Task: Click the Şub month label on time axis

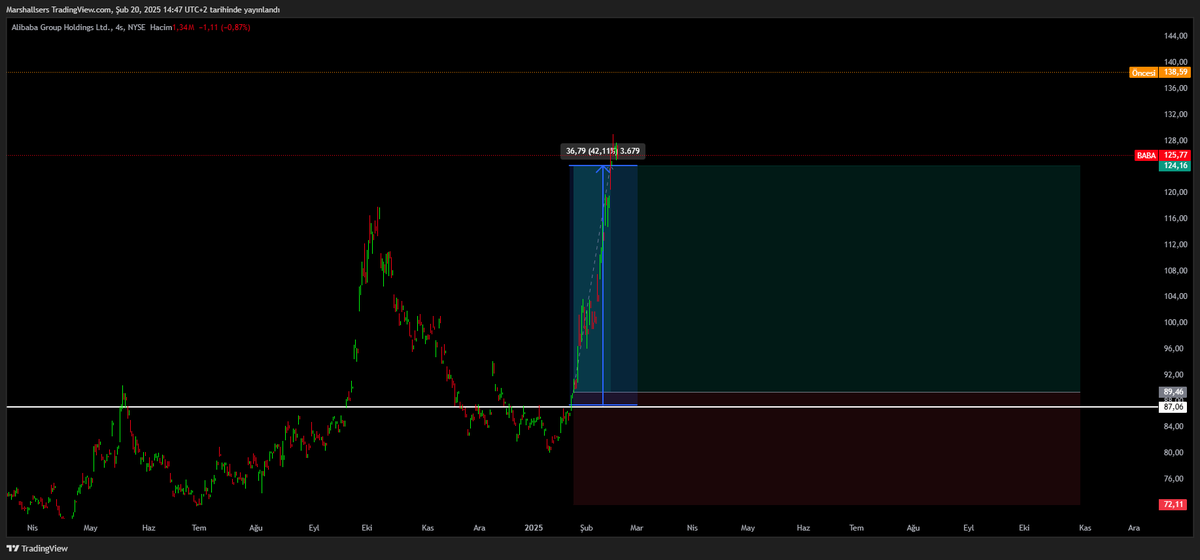Action: point(587,526)
